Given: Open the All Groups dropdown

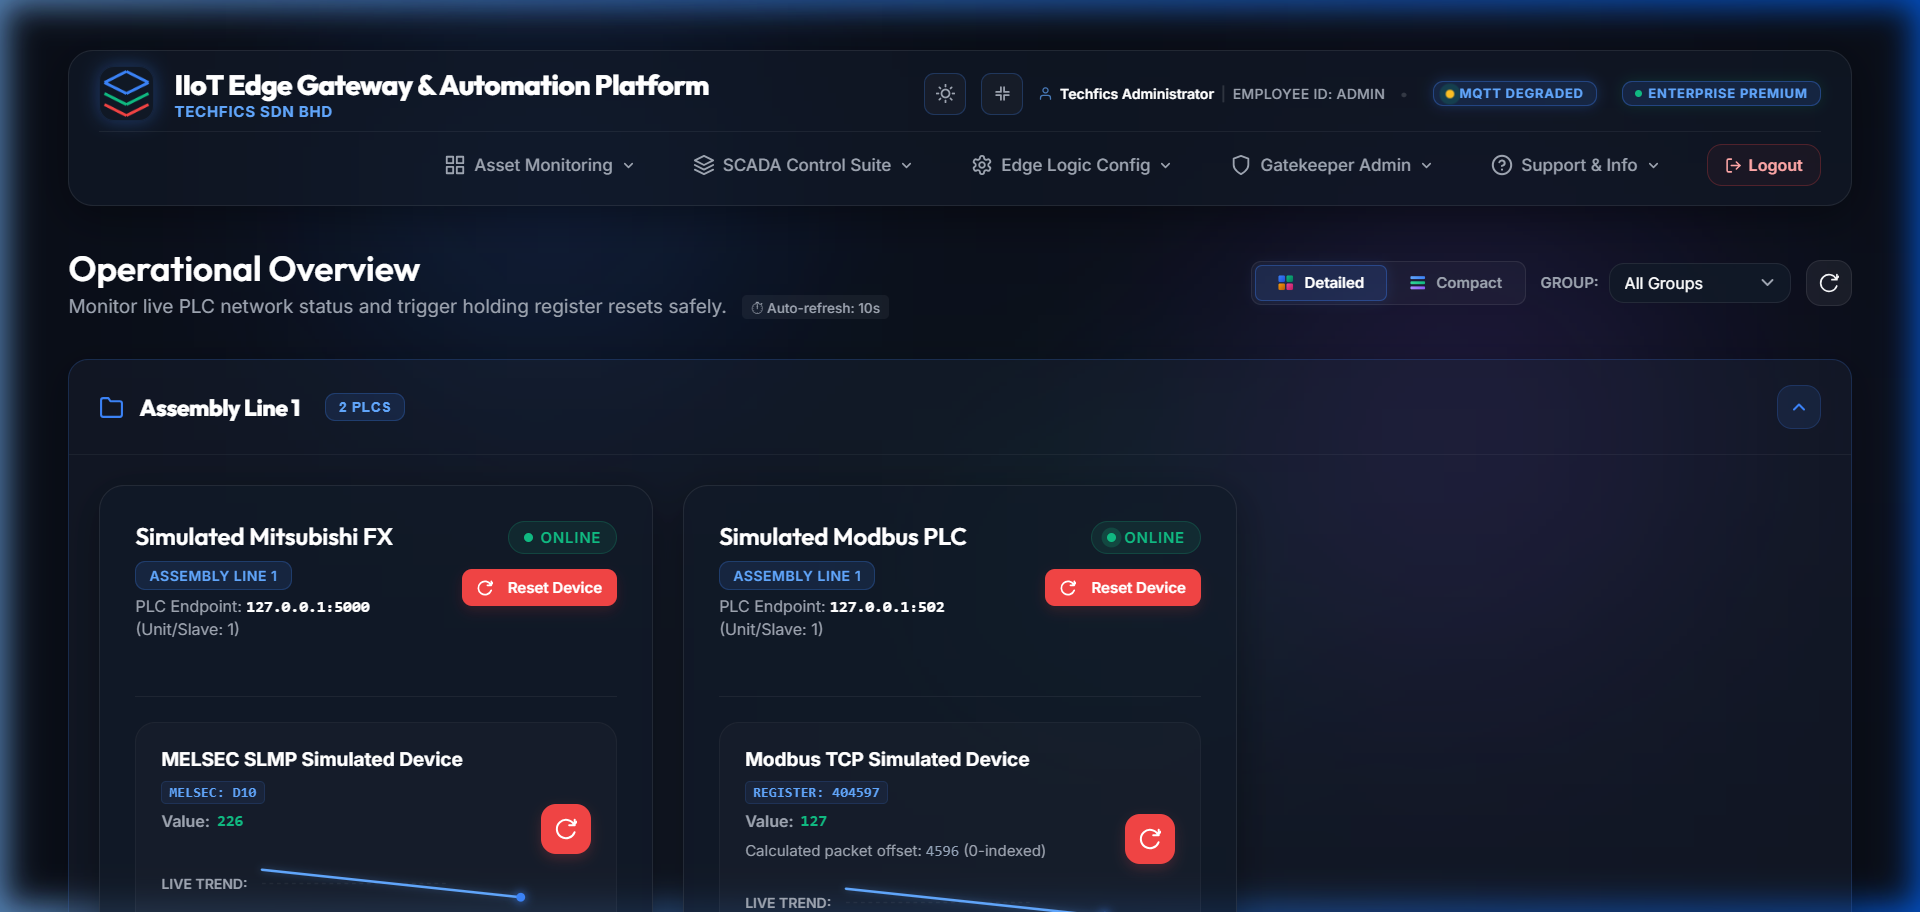Looking at the screenshot, I should click(x=1700, y=283).
